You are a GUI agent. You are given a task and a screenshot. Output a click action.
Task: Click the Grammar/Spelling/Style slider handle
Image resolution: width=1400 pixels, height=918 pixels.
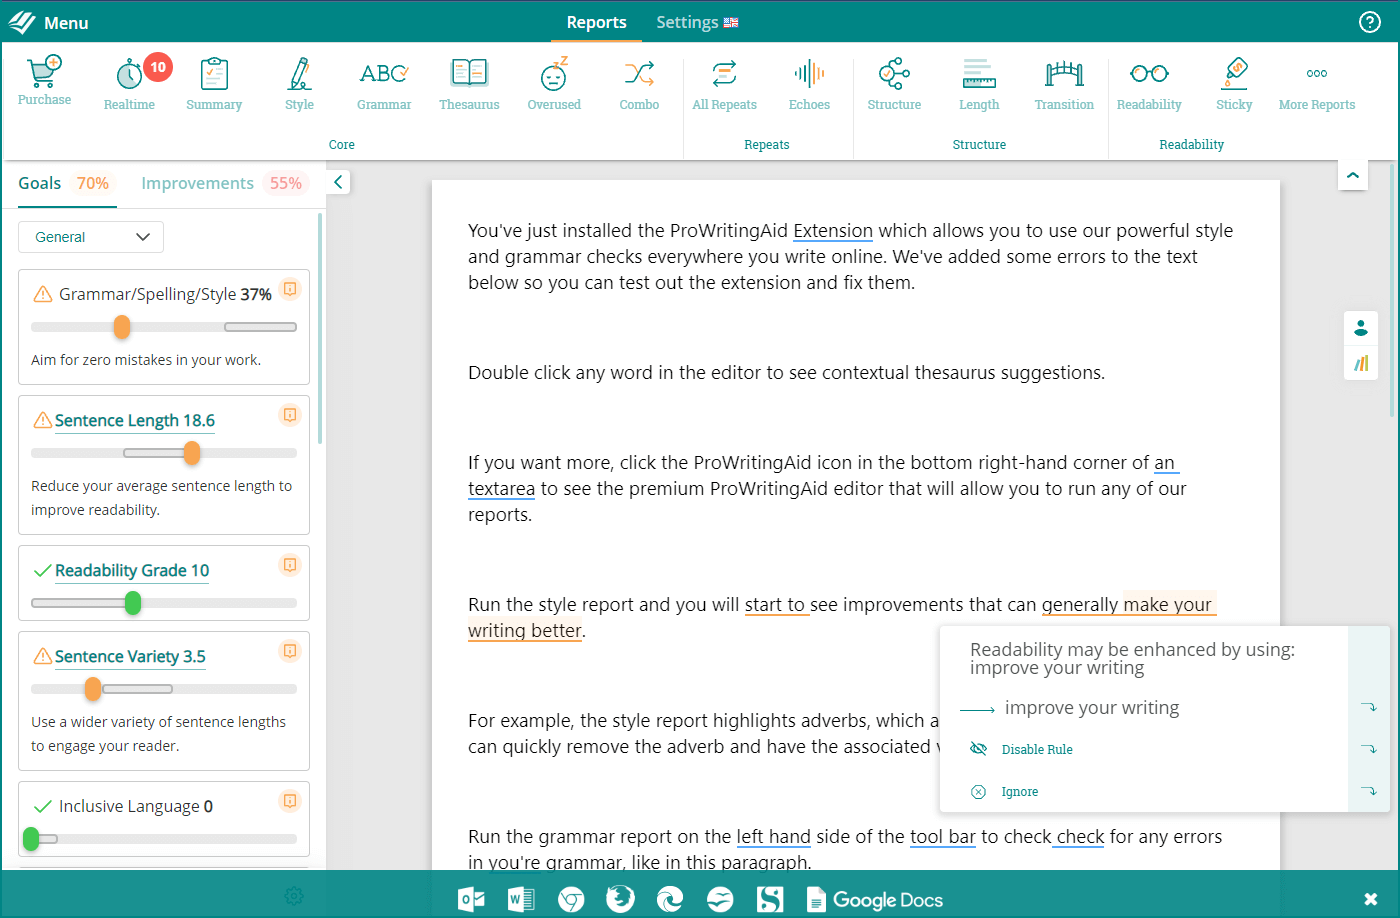click(122, 327)
